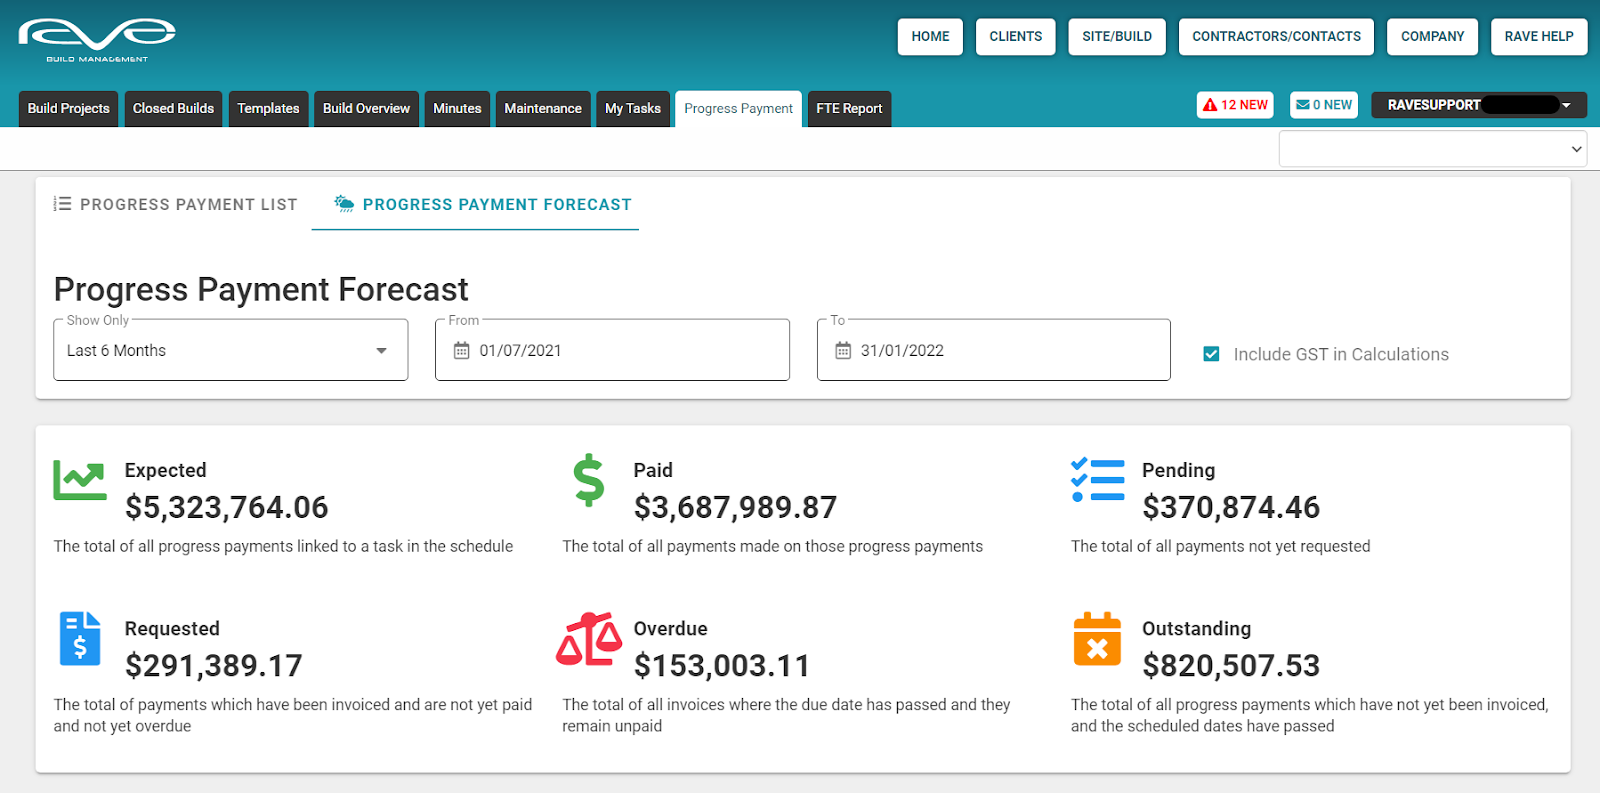This screenshot has height=793, width=1600.
Task: Click the calendar icon in To field
Action: coord(843,351)
